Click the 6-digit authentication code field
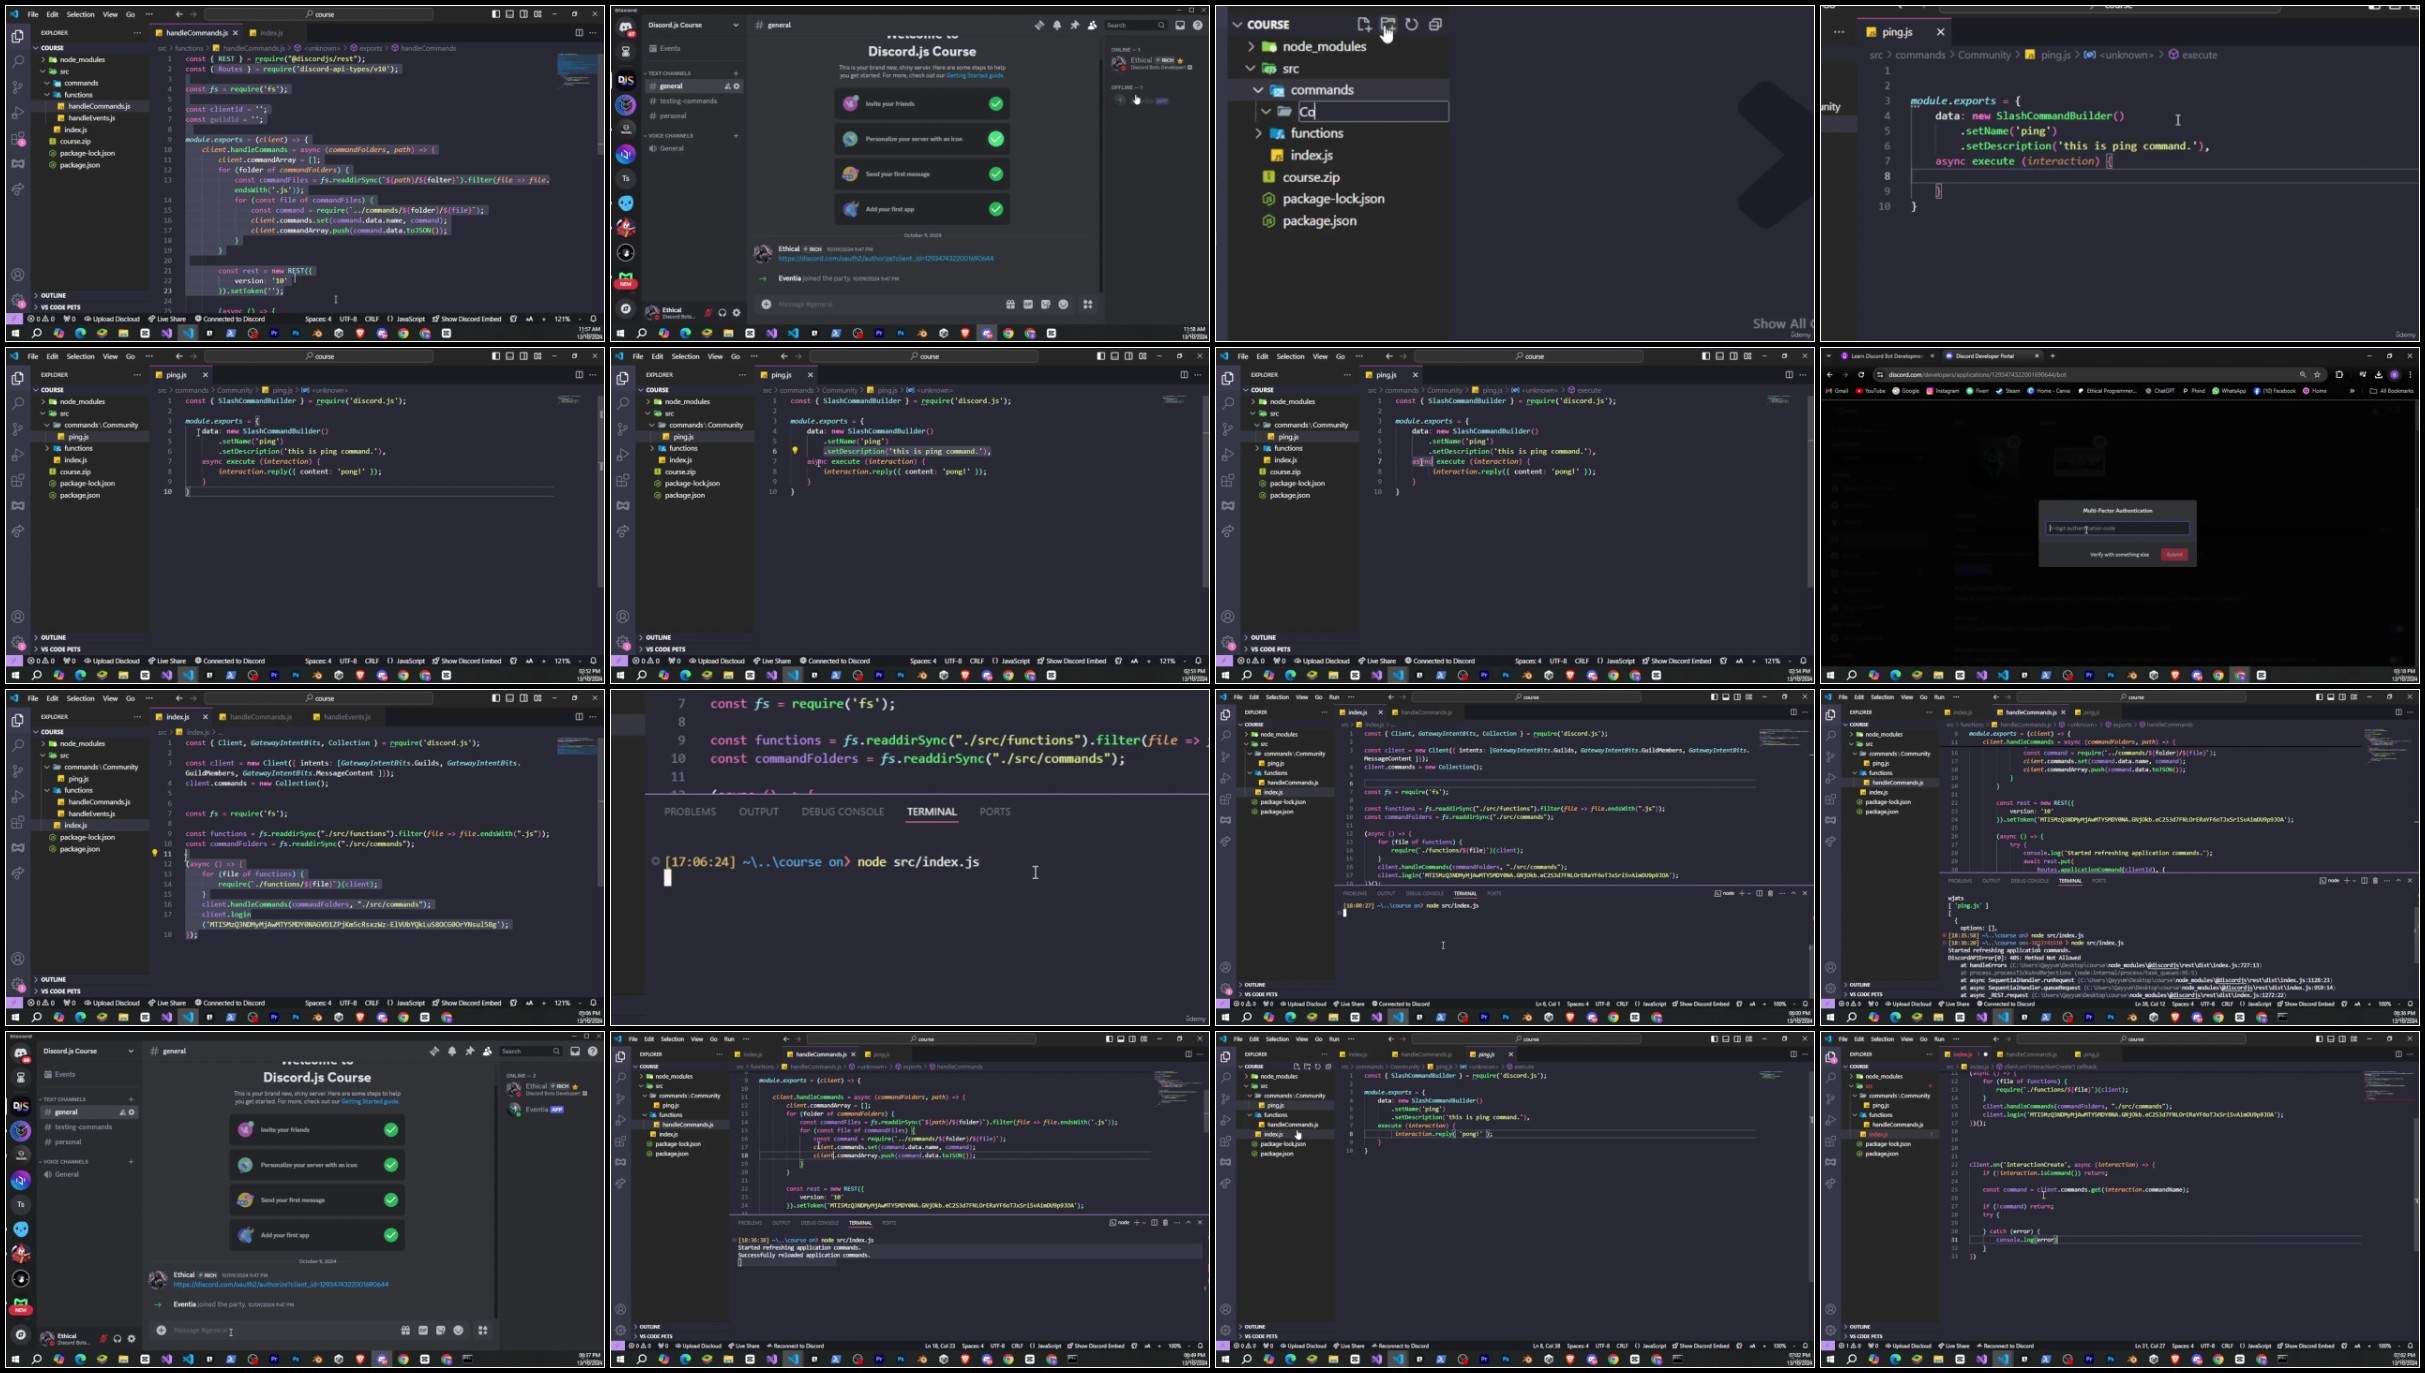This screenshot has height=1373, width=2425. tap(2117, 528)
